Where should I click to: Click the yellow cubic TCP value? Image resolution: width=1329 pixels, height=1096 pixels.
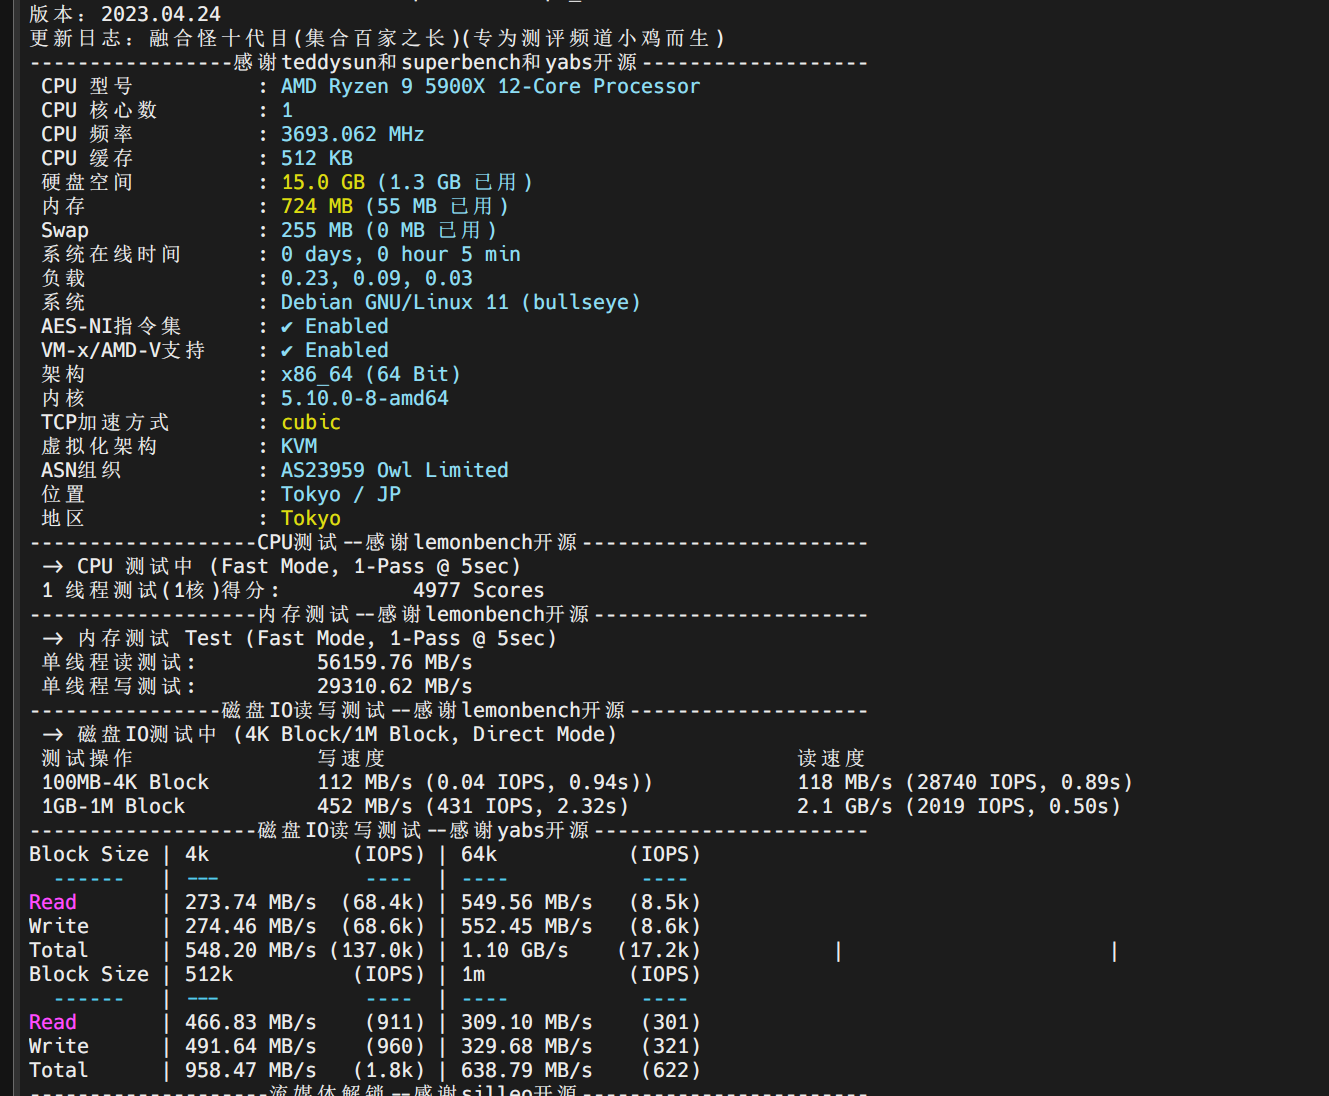(x=311, y=422)
